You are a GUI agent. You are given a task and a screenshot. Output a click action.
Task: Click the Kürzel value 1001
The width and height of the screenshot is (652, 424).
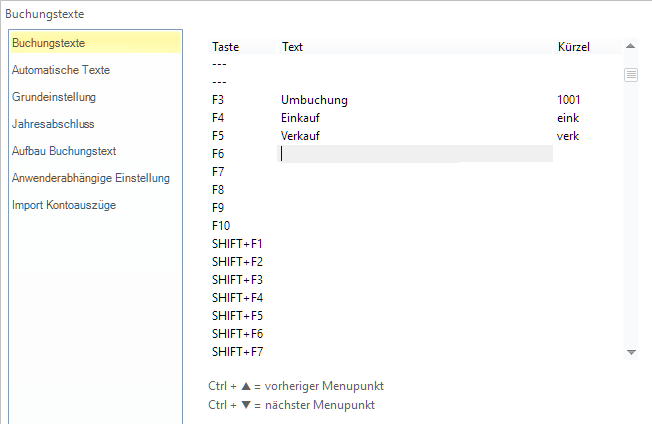click(569, 100)
